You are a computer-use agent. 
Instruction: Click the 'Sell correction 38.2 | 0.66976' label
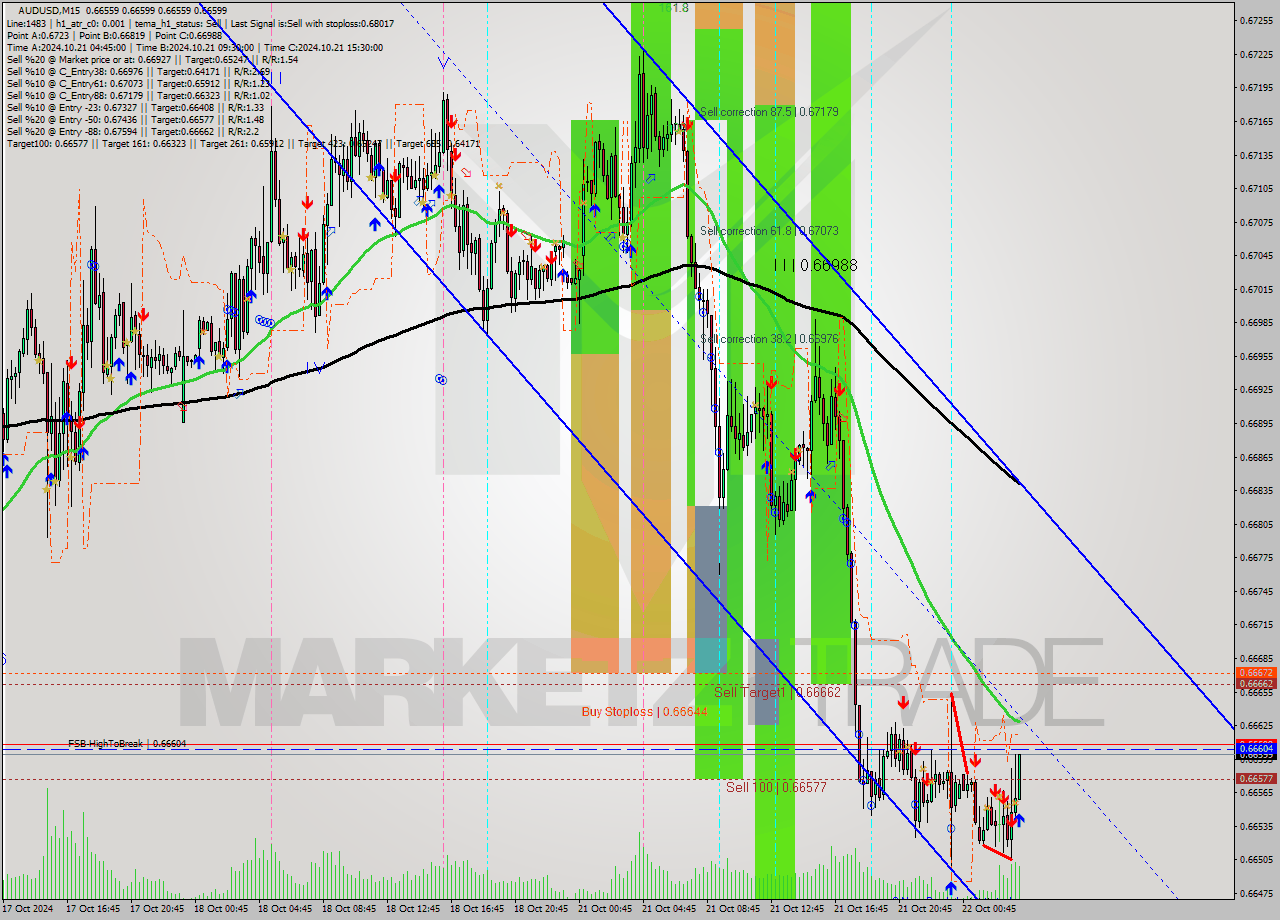coord(769,339)
